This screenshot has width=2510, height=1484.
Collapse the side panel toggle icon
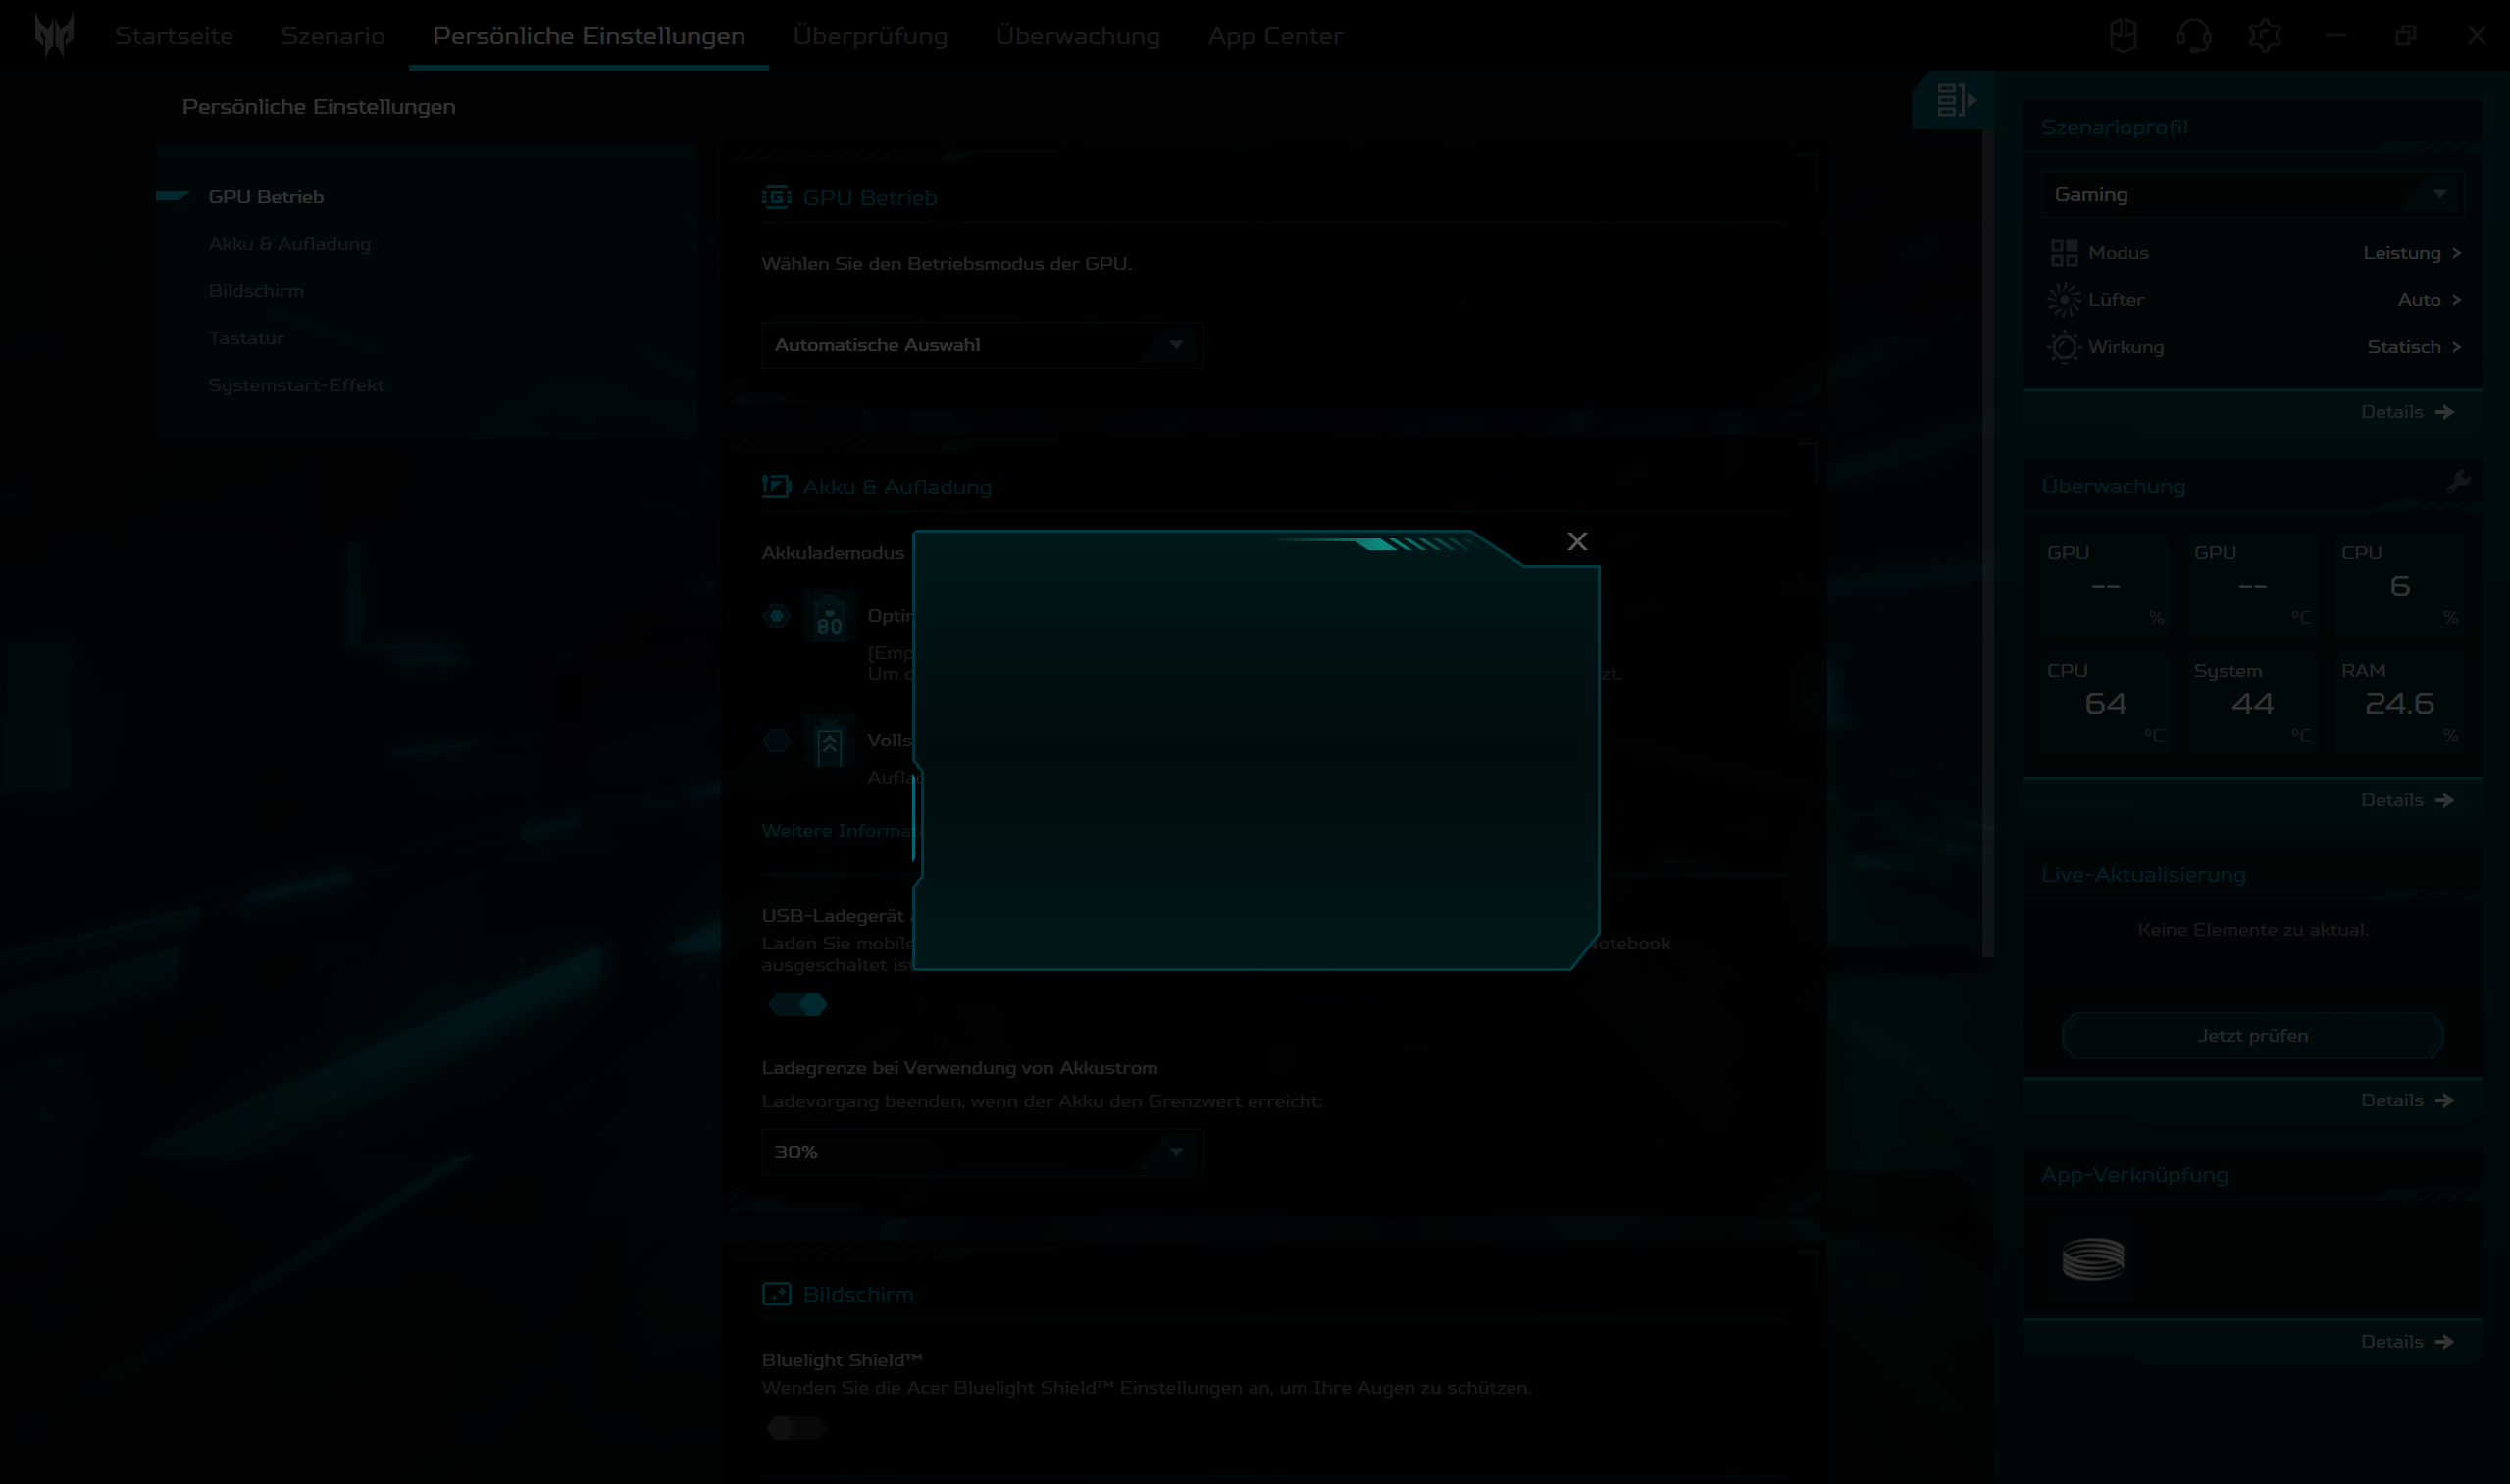pos(1956,100)
